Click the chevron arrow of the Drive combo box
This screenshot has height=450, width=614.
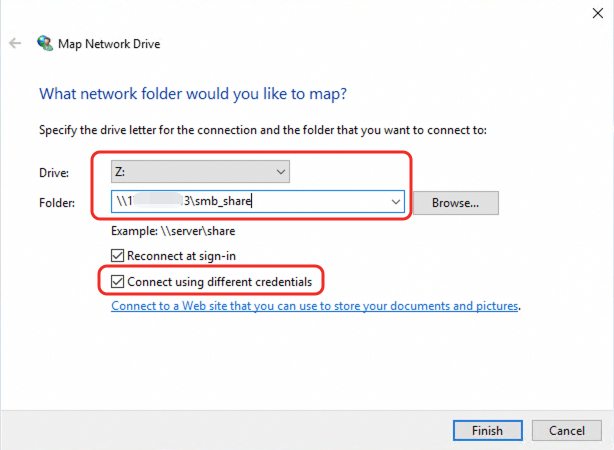click(x=281, y=172)
